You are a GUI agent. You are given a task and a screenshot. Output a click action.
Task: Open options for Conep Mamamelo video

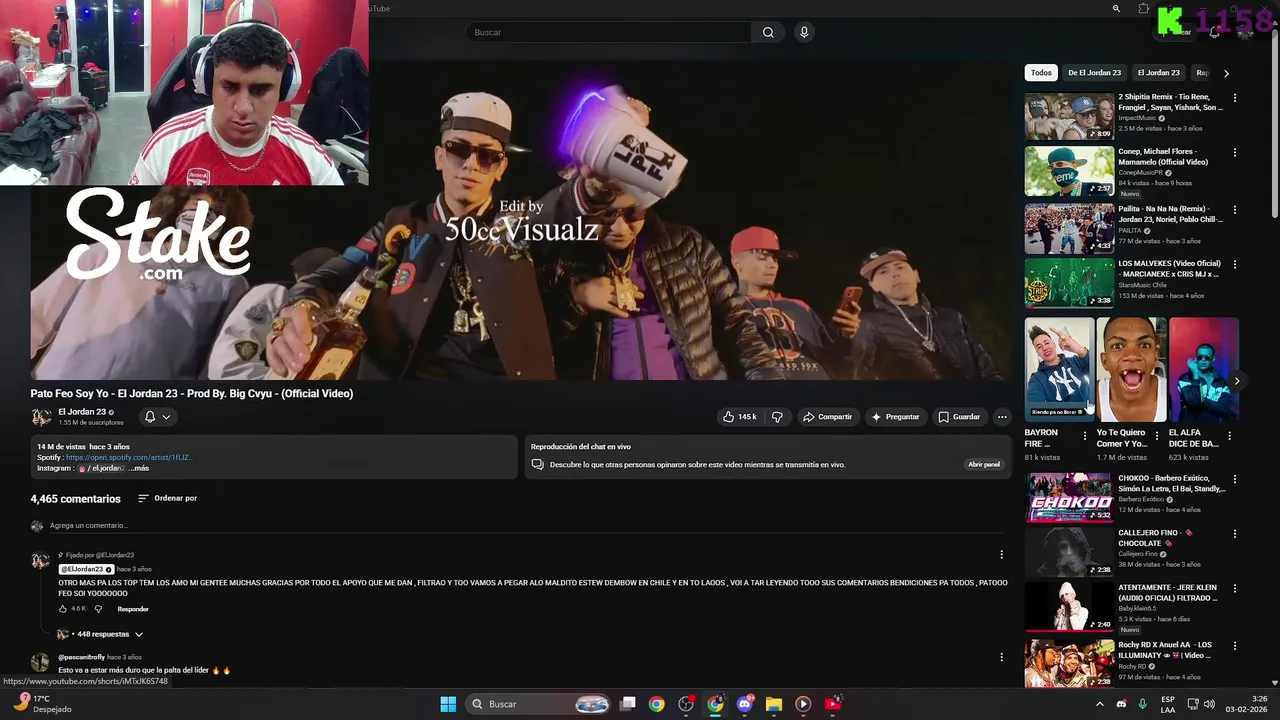(x=1235, y=153)
